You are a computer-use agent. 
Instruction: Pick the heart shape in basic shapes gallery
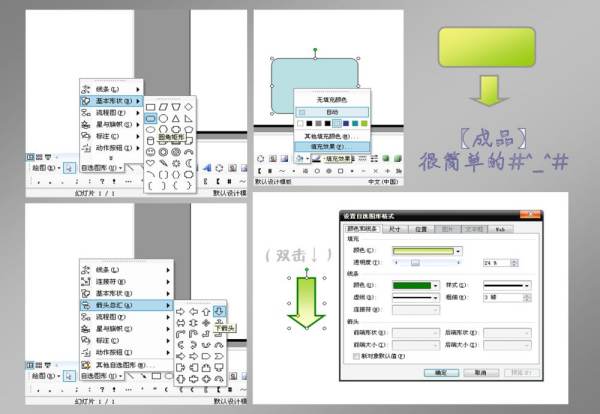(x=150, y=163)
